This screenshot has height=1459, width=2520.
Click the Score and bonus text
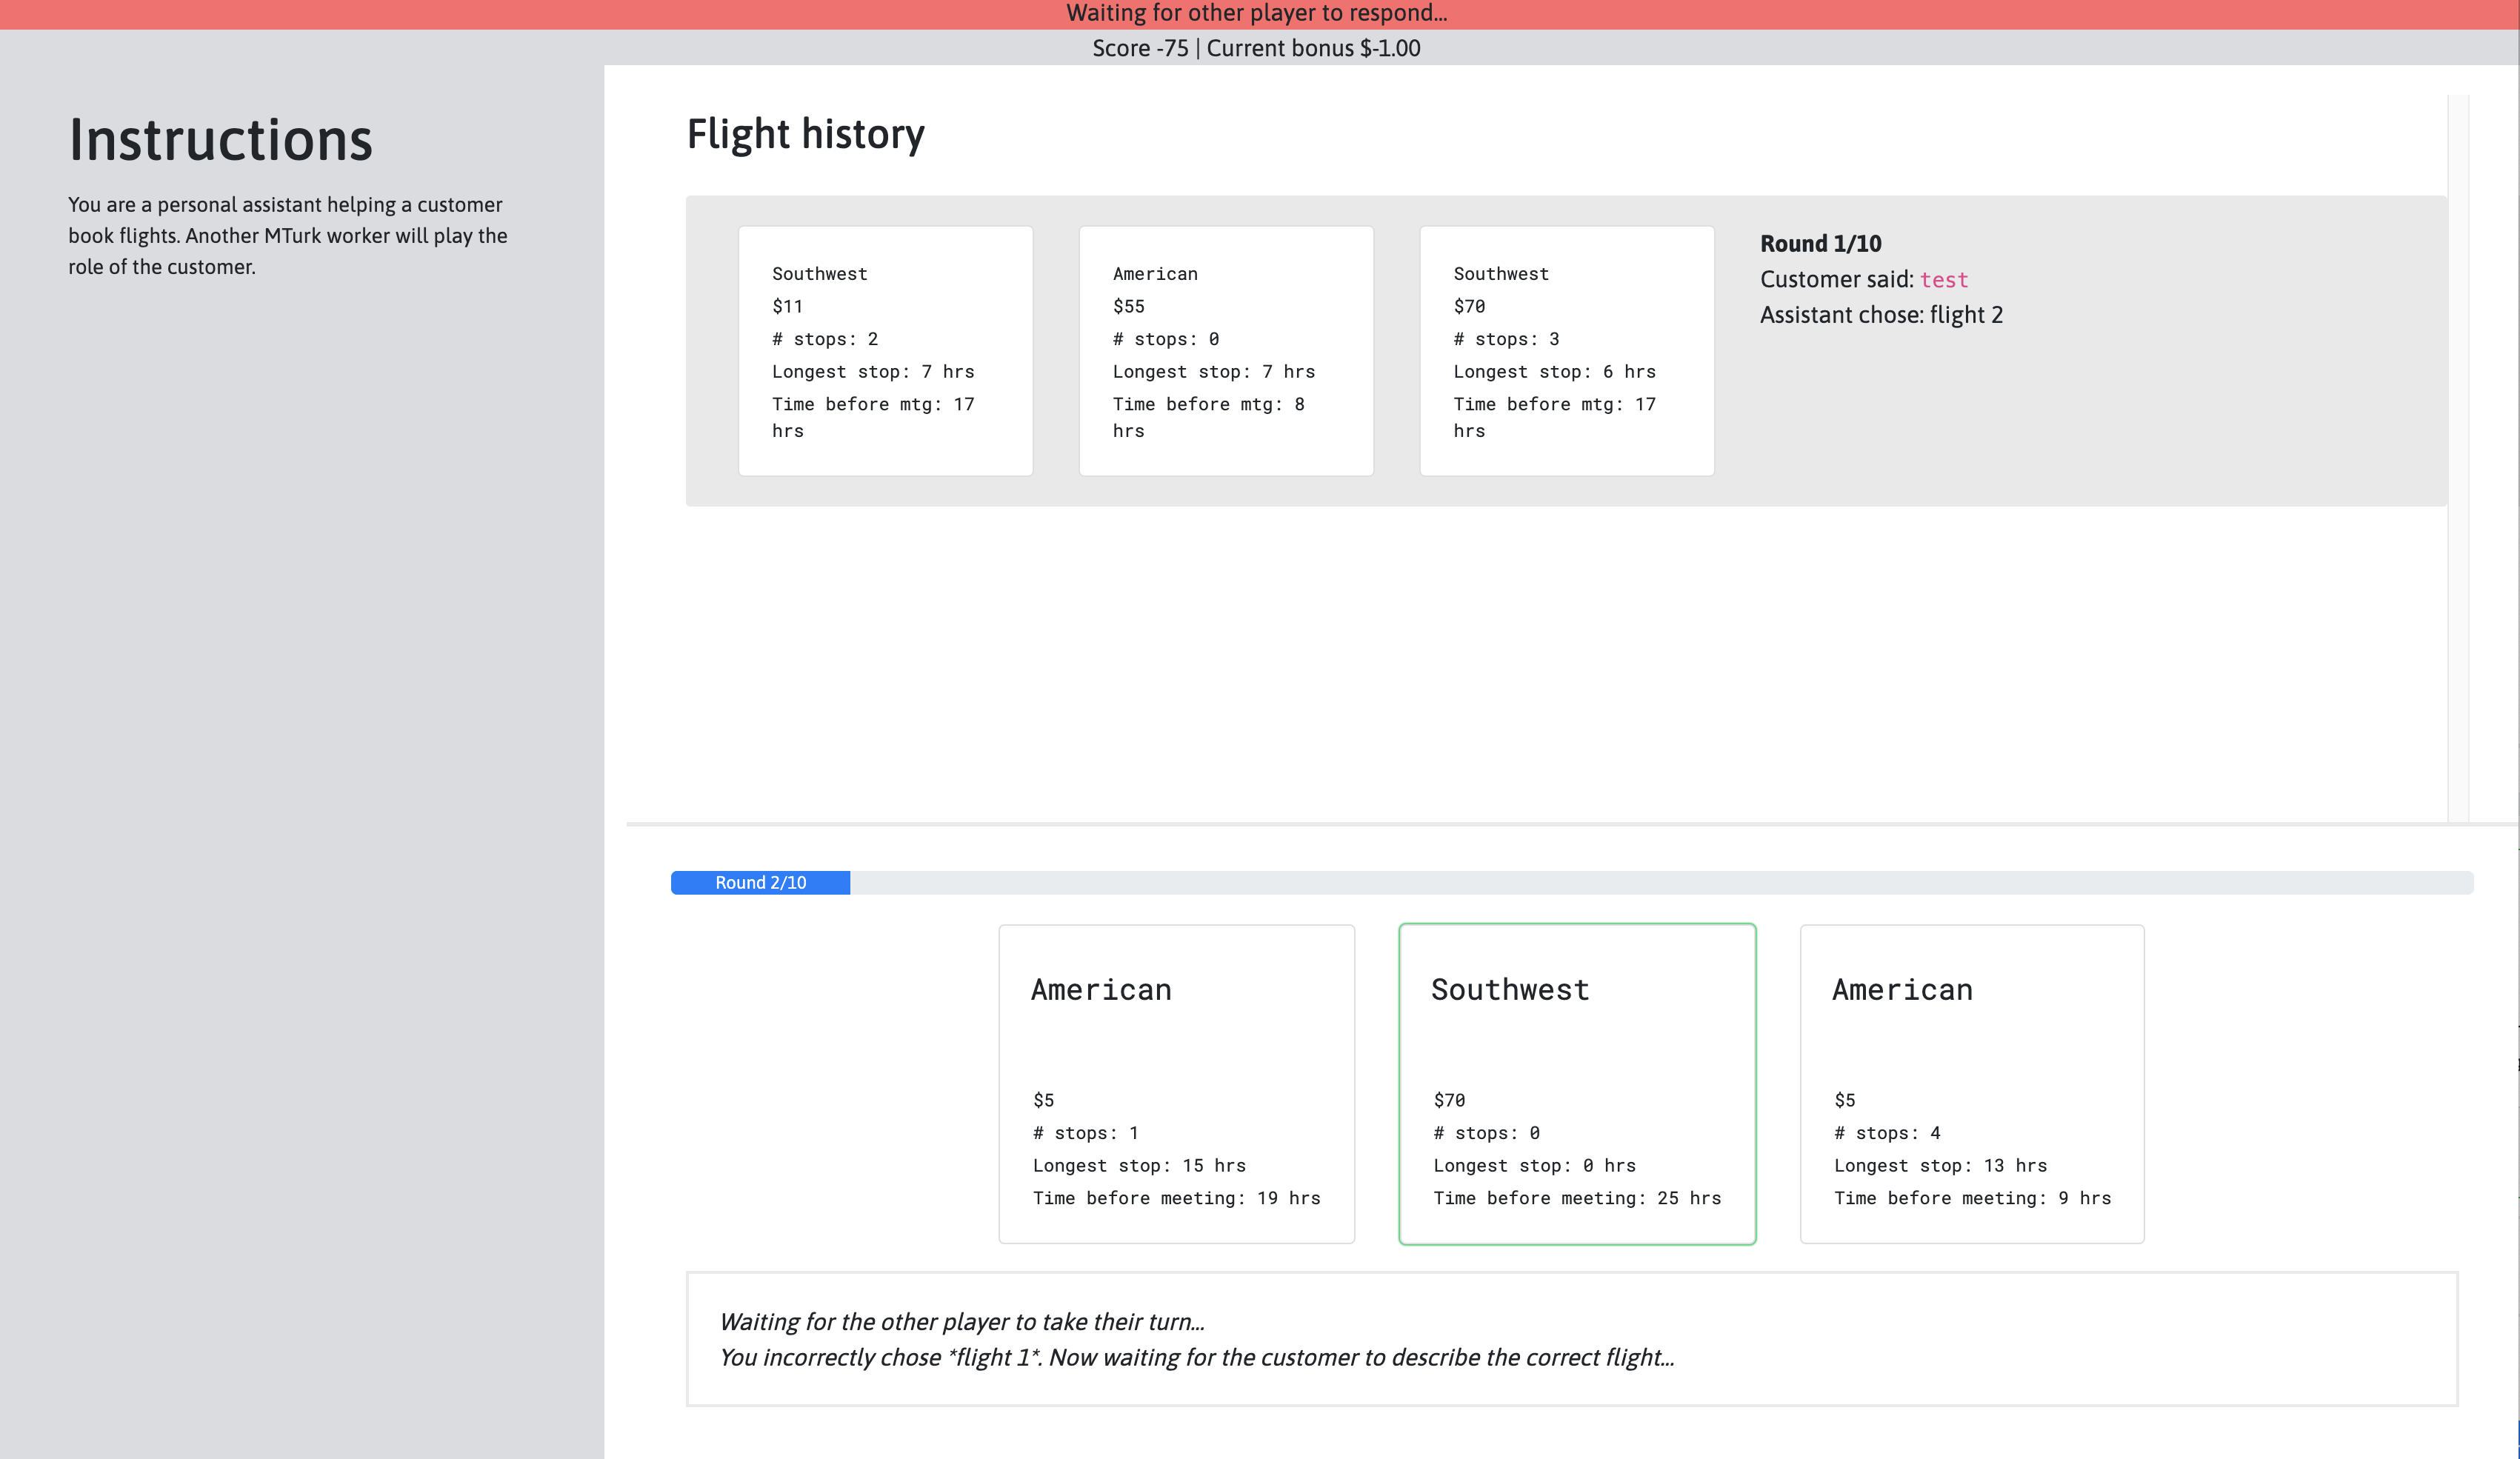(1256, 48)
